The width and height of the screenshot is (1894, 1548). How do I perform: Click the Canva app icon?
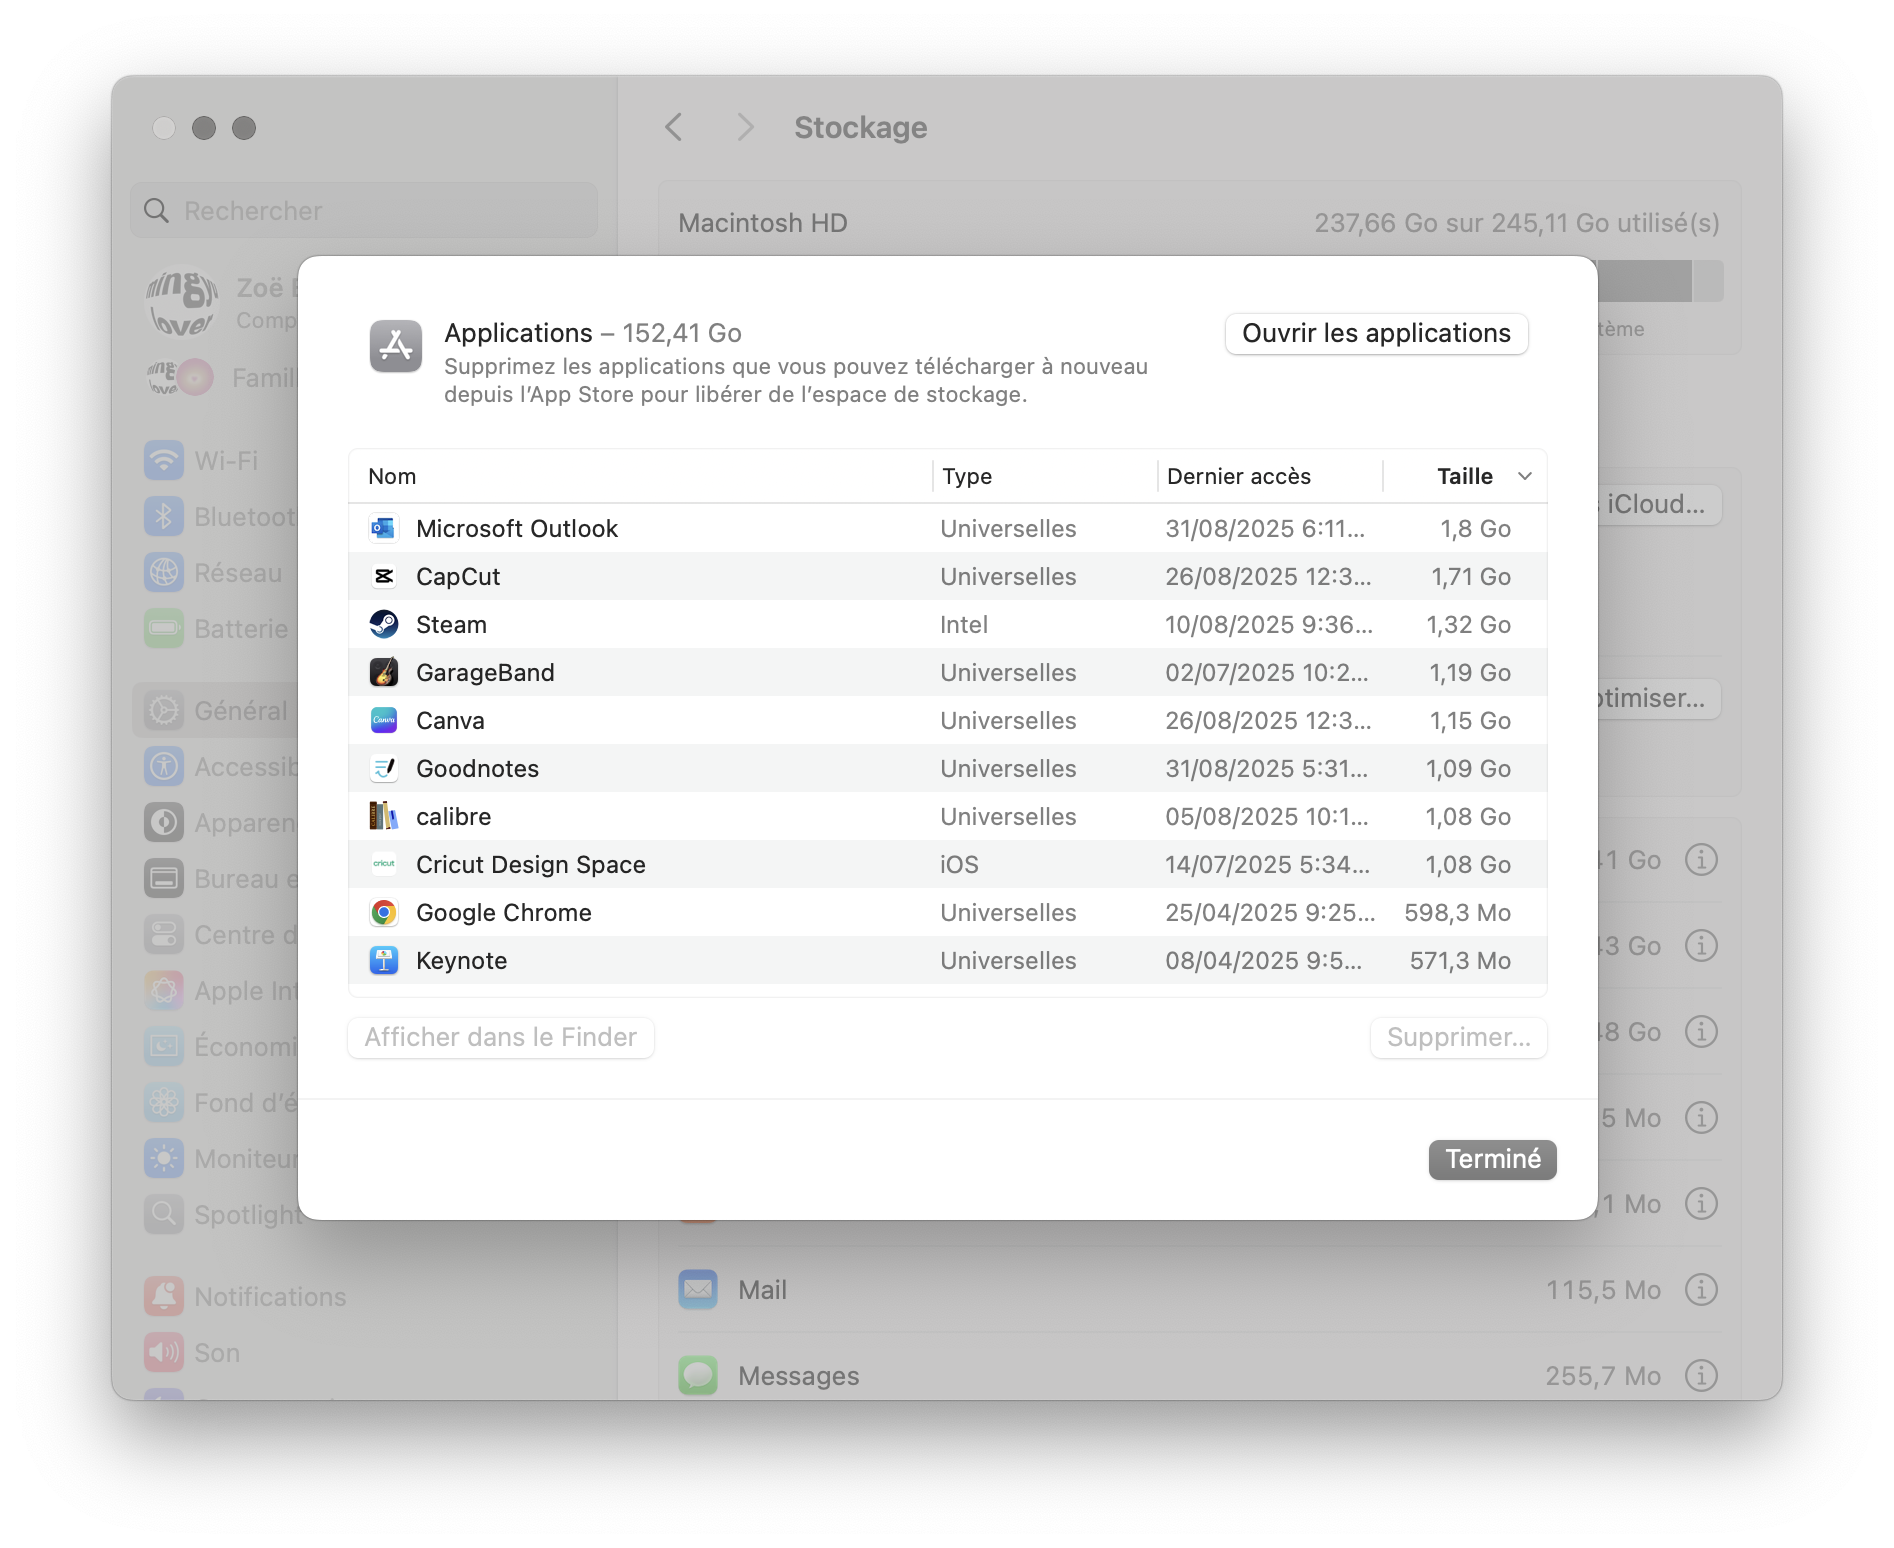click(384, 720)
